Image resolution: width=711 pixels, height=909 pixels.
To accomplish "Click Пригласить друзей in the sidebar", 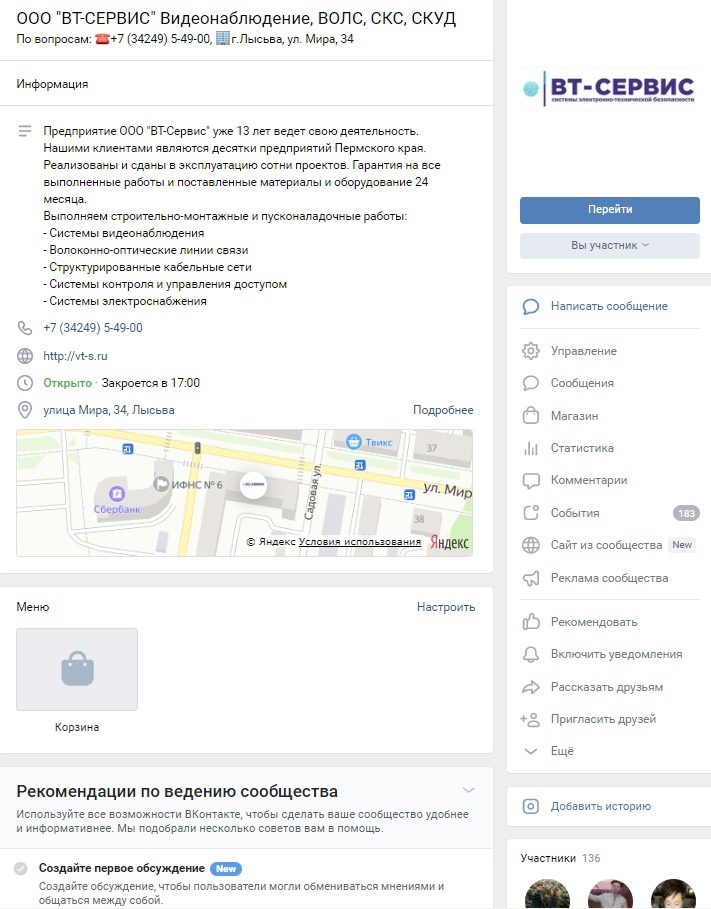I will 603,719.
